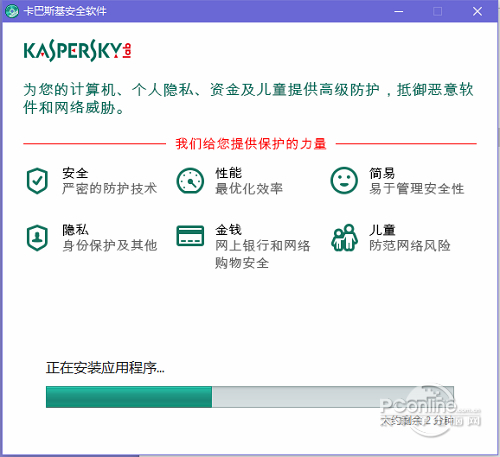500x457 pixels.
Task: Click the title text 卡巴斯基安全软件
Action: (65, 11)
